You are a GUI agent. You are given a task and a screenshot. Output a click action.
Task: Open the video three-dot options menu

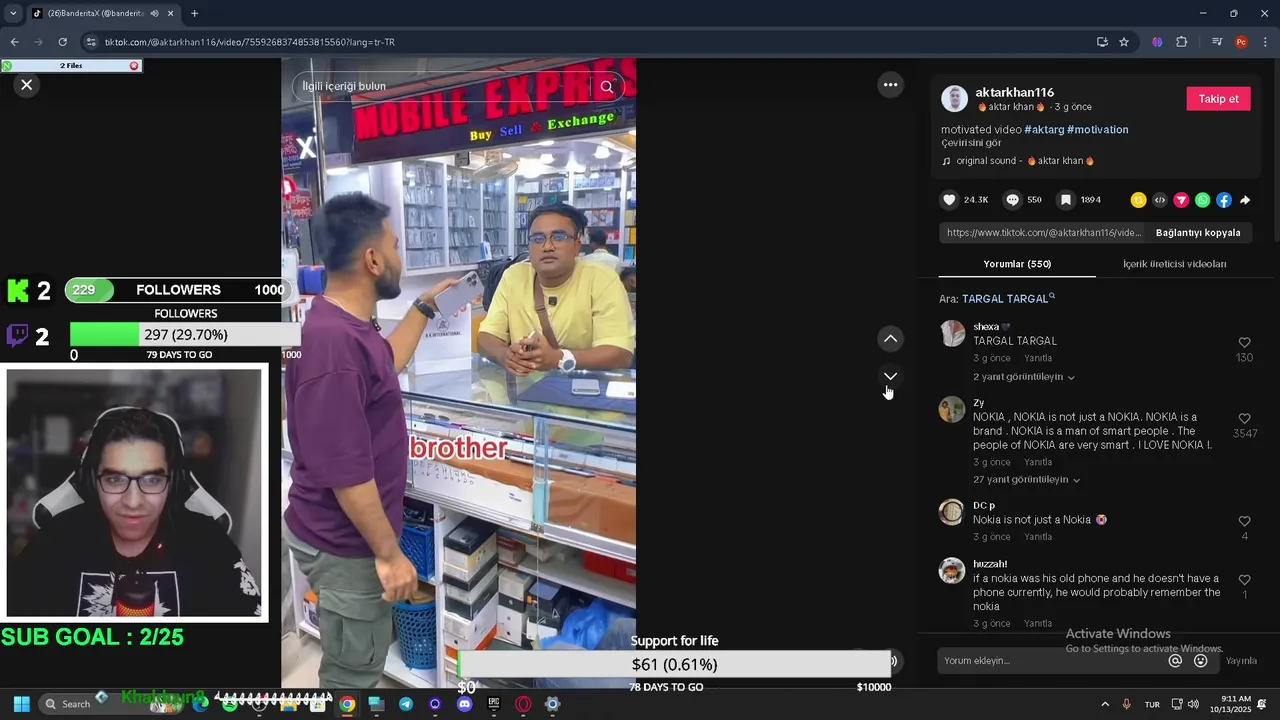coord(890,85)
